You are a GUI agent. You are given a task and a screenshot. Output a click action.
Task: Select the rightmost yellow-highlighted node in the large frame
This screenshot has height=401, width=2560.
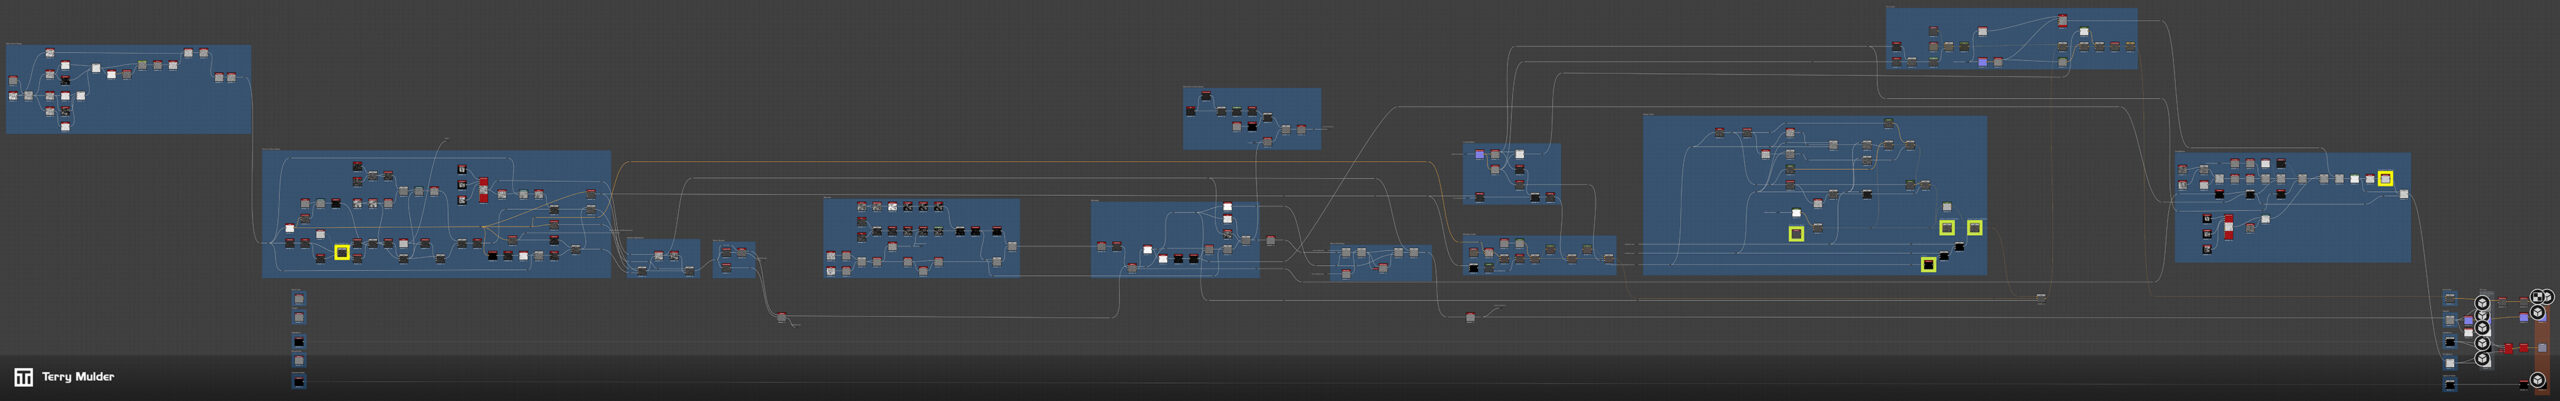pos(1975,227)
